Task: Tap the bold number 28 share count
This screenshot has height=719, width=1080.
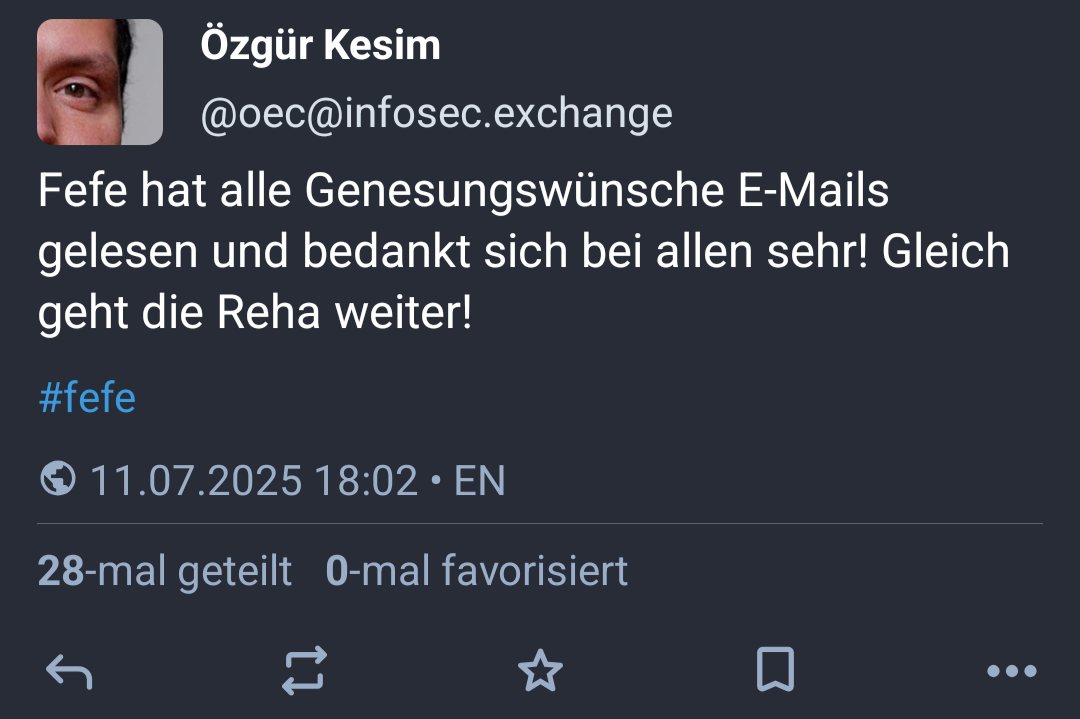Action: tap(60, 571)
